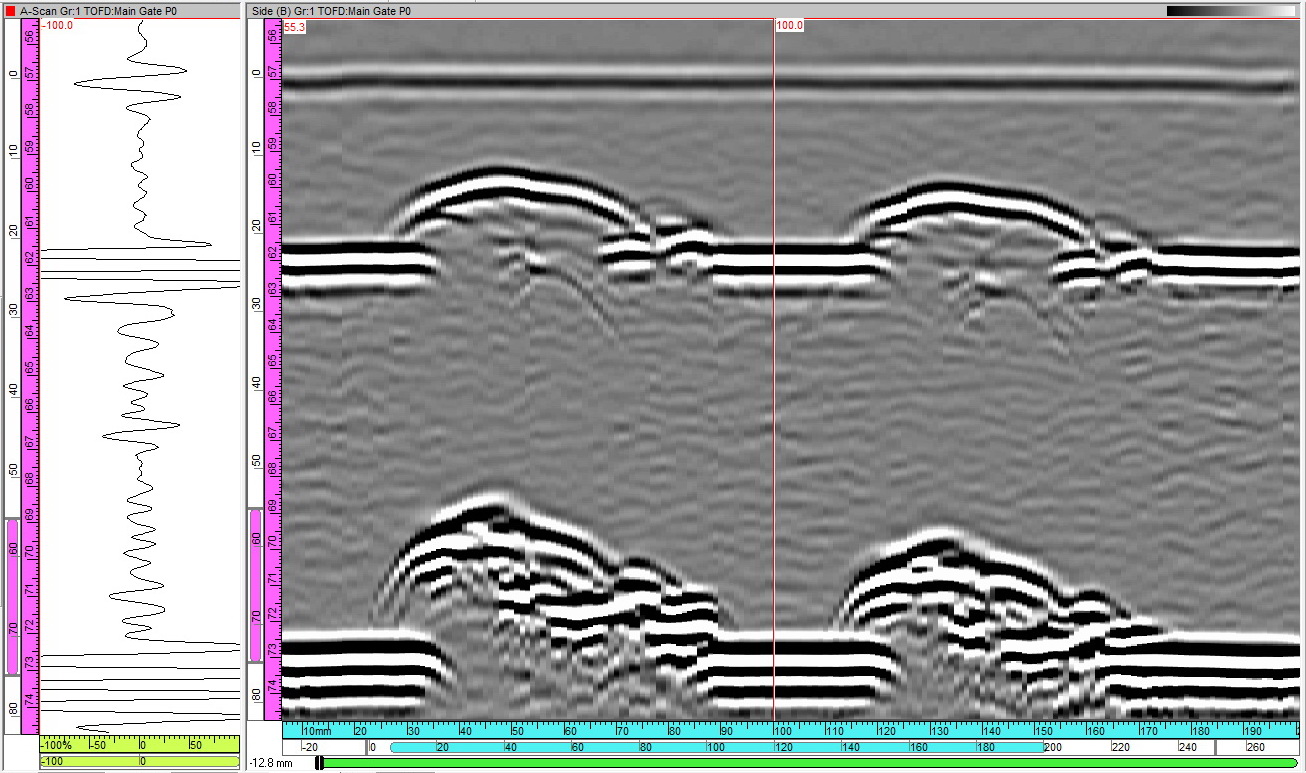Click the 55.3 cursor value label in B-scan
The height and width of the screenshot is (773, 1306).
click(294, 27)
